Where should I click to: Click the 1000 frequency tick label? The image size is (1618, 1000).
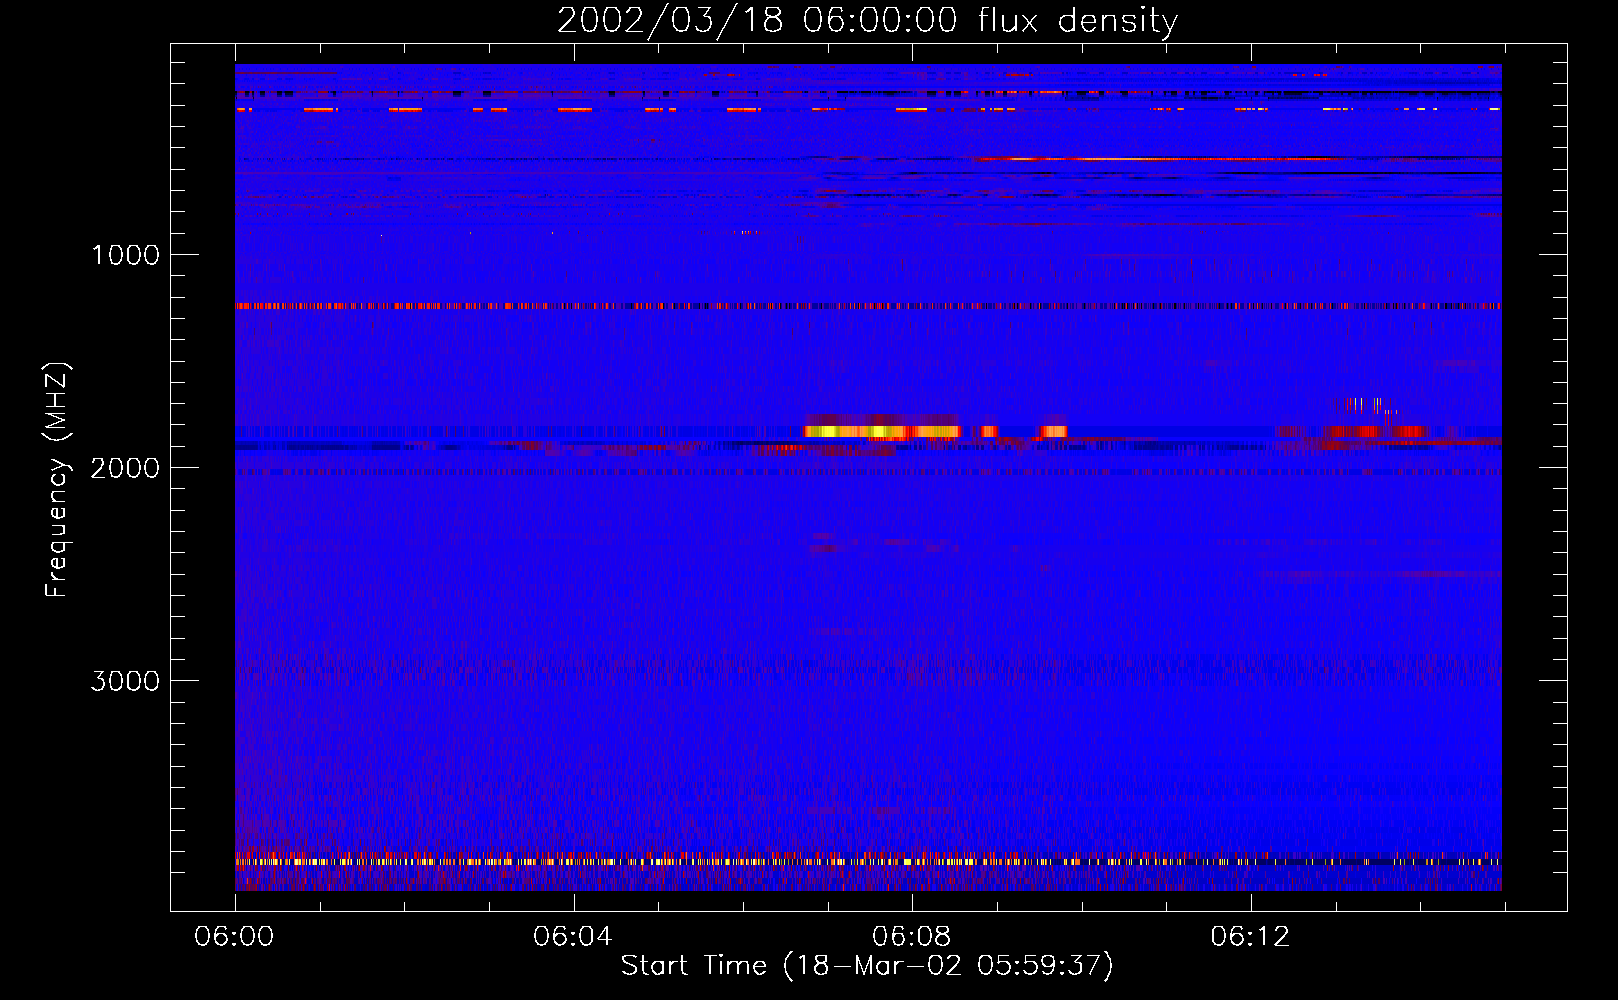pos(125,255)
